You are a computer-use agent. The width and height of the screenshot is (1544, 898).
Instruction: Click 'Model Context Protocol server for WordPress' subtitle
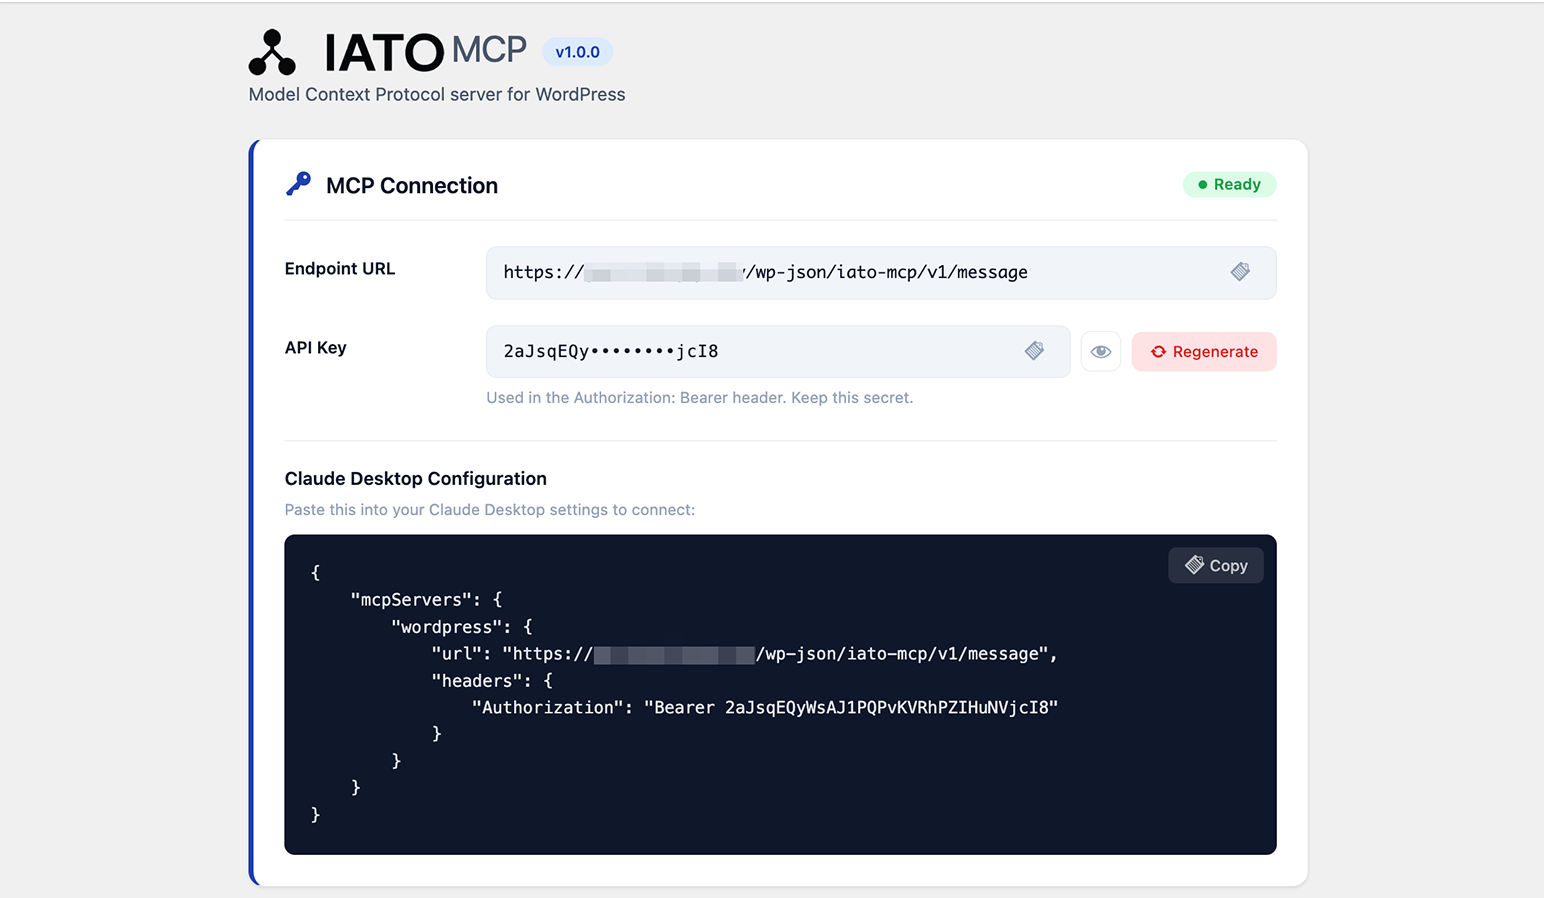pos(437,94)
